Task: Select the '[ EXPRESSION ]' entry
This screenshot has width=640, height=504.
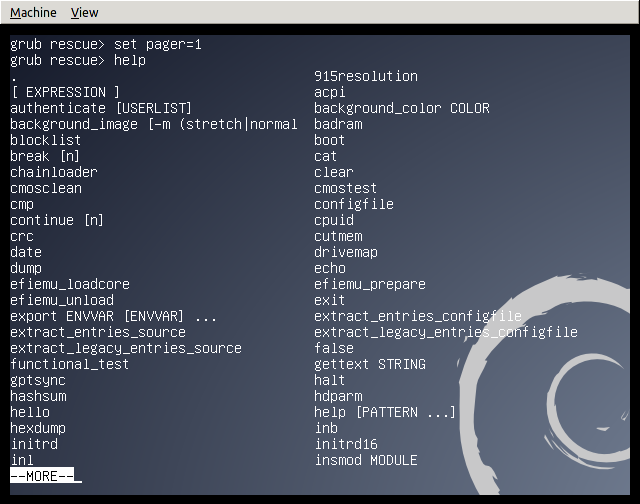Action: pos(65,92)
